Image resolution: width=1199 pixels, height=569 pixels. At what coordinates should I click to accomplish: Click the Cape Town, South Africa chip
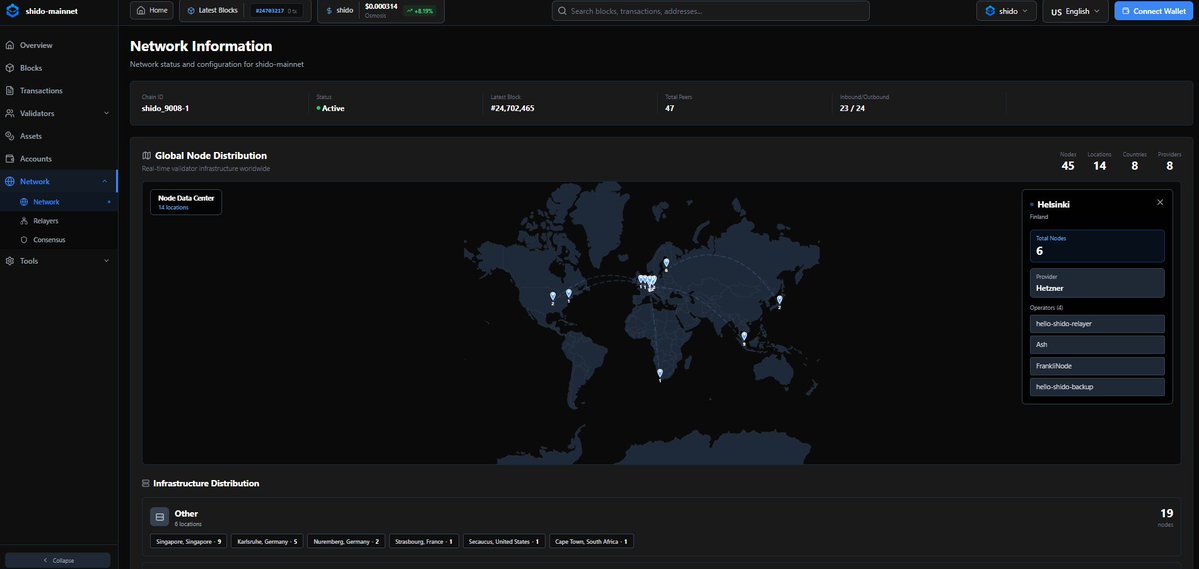click(x=591, y=541)
